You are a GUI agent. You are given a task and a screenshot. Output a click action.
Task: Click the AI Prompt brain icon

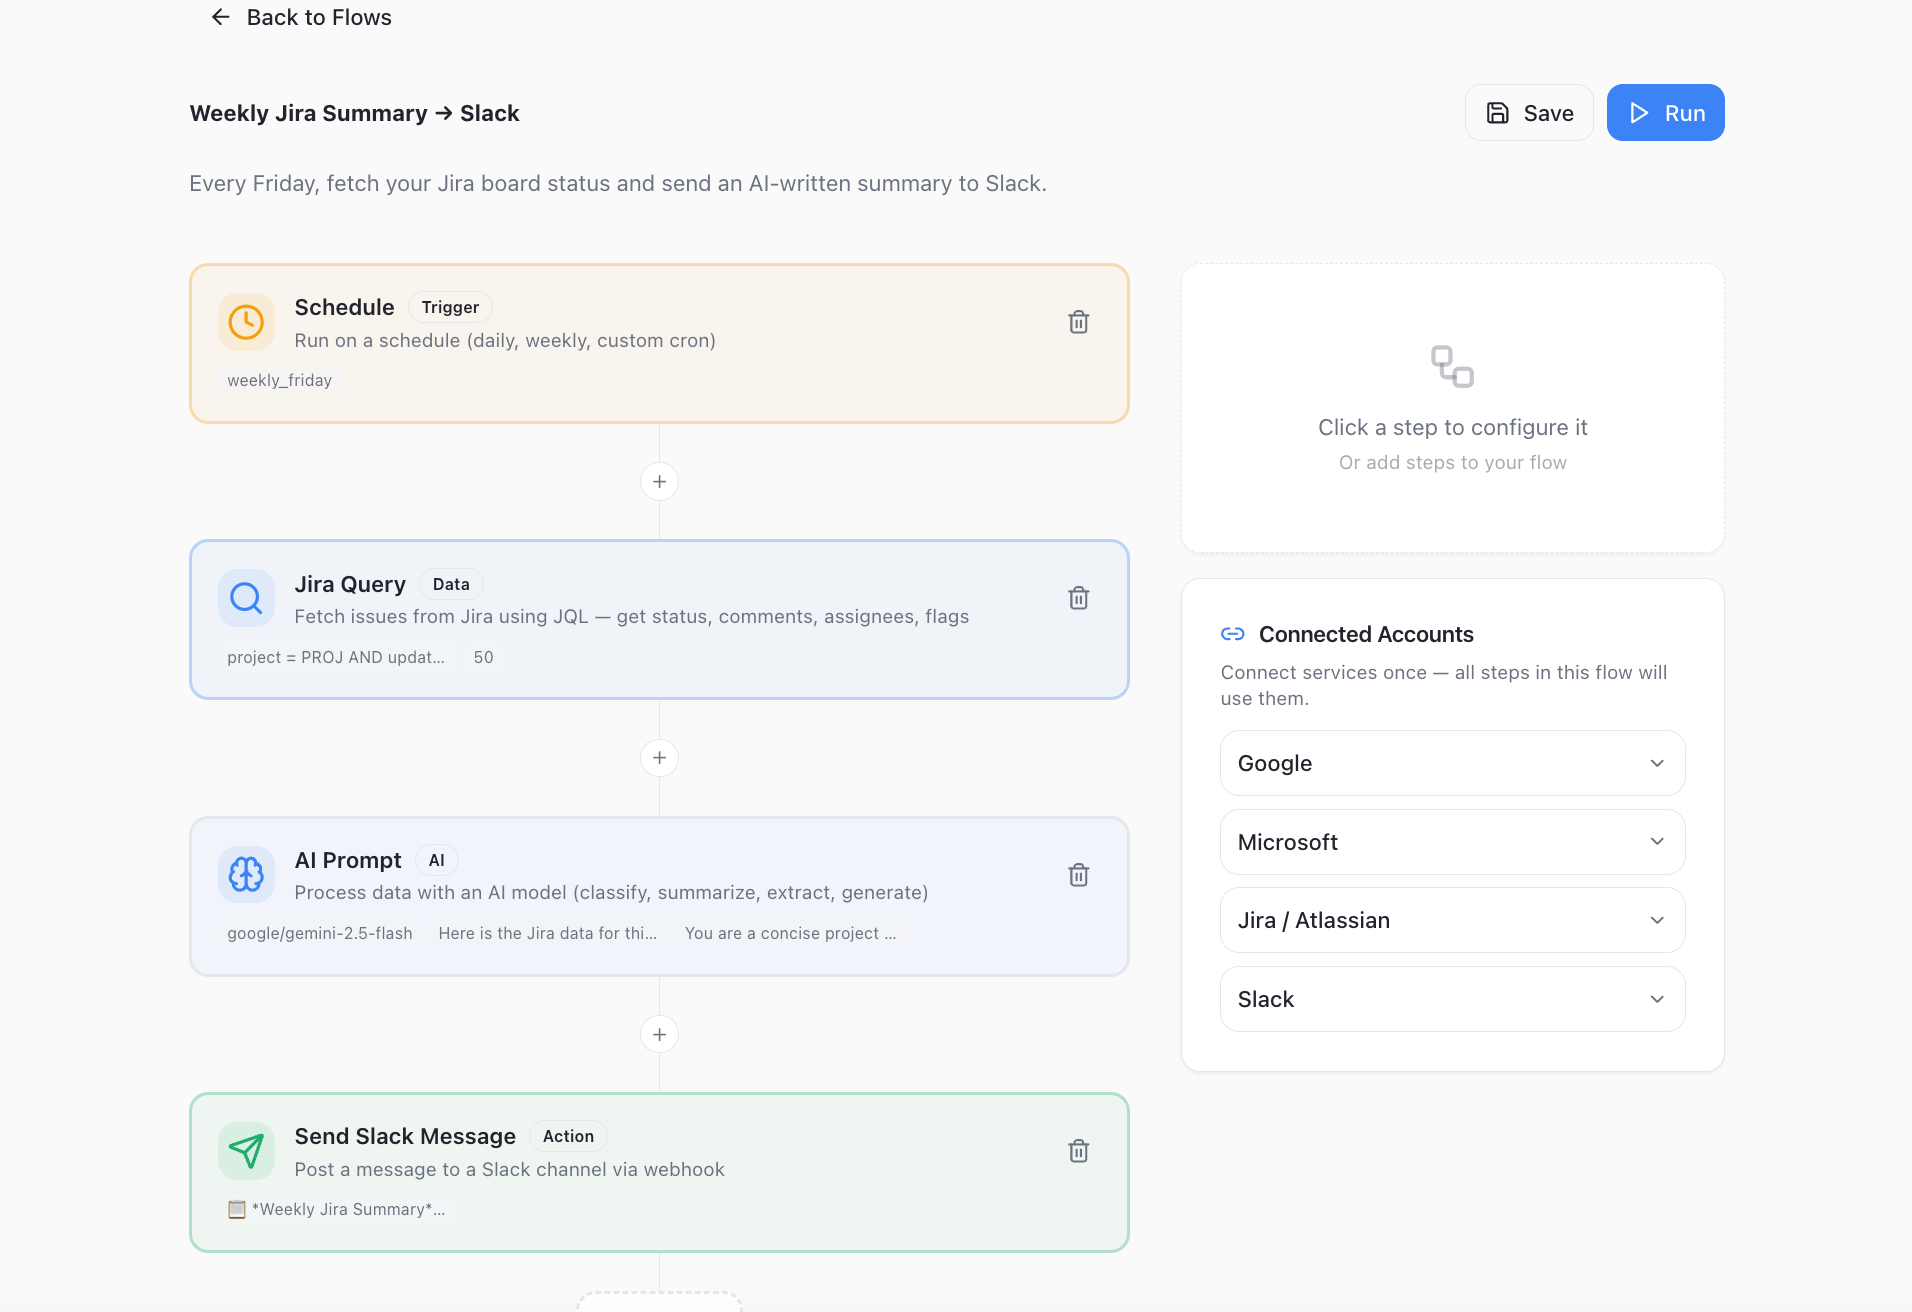click(246, 875)
